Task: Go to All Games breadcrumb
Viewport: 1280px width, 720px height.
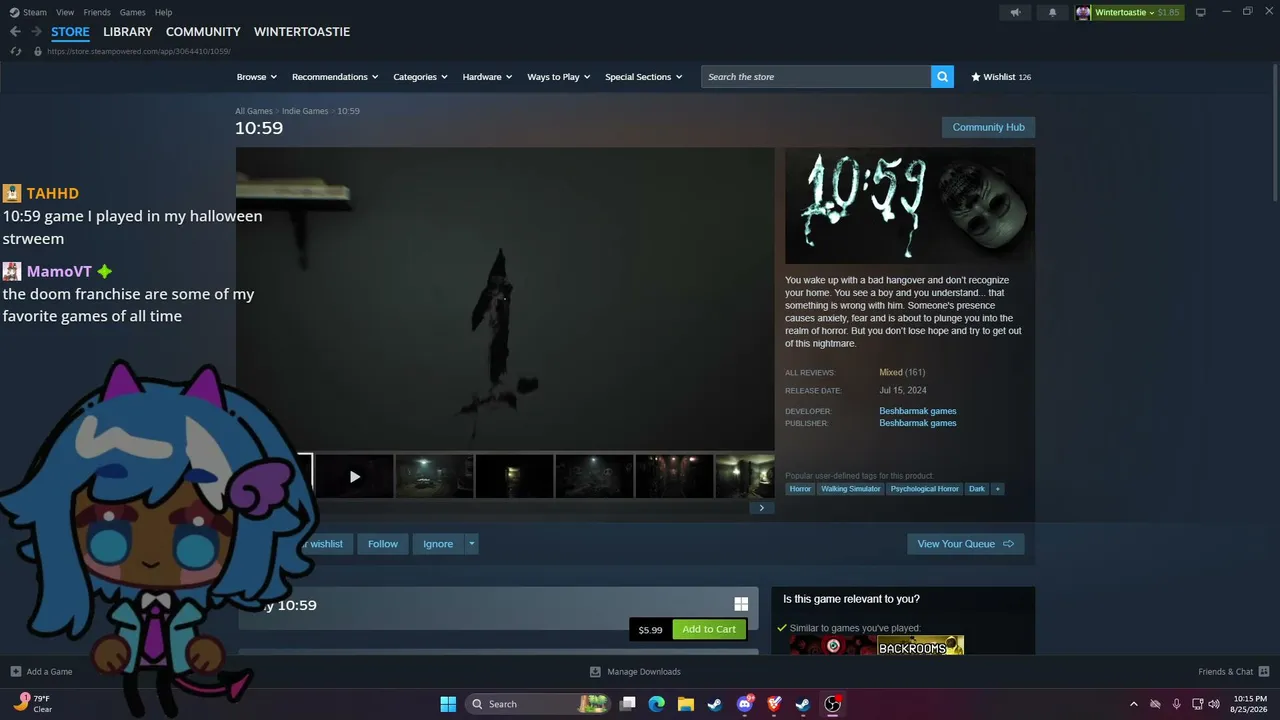Action: pos(254,111)
